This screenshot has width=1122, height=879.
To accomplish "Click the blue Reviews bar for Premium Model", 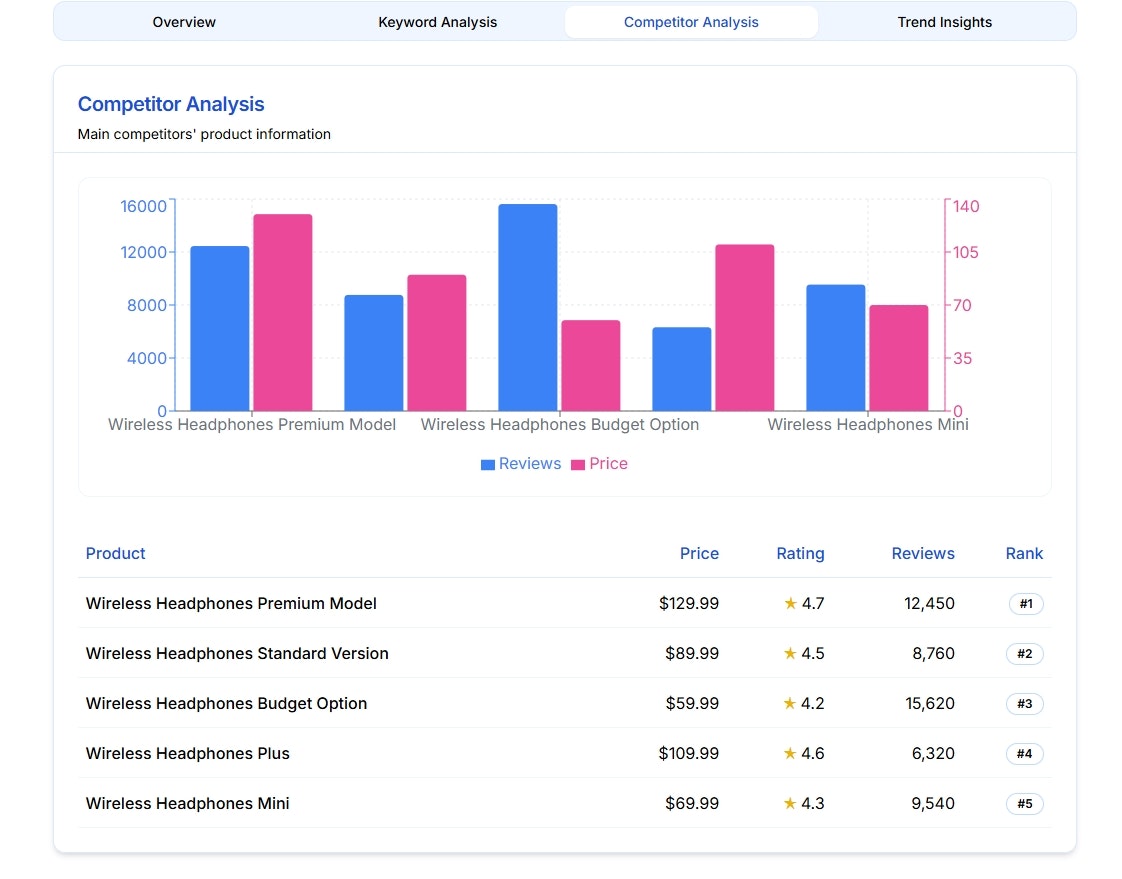I will pyautogui.click(x=220, y=329).
